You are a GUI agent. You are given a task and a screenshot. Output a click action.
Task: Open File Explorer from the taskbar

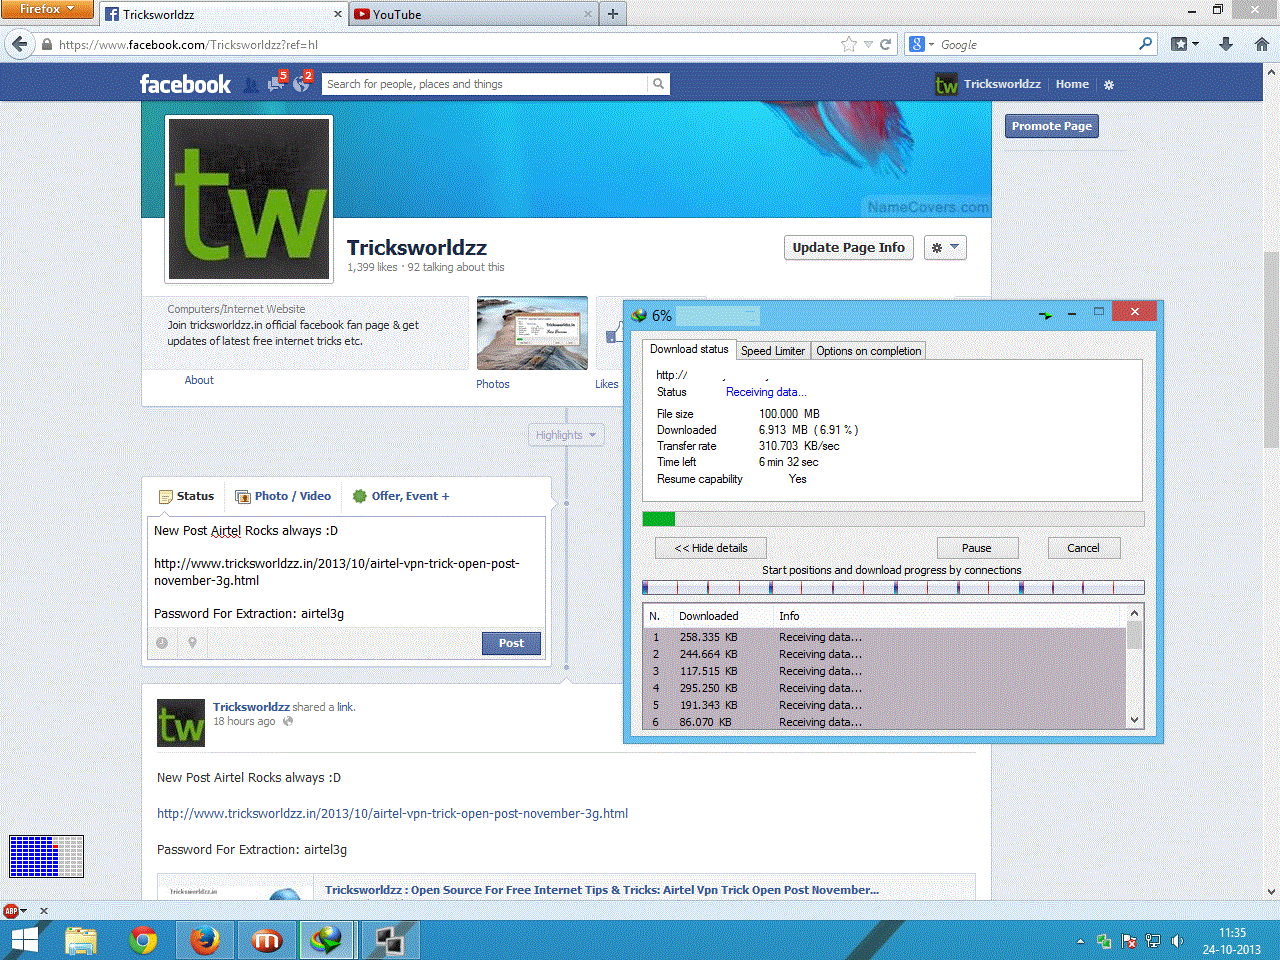(81, 940)
